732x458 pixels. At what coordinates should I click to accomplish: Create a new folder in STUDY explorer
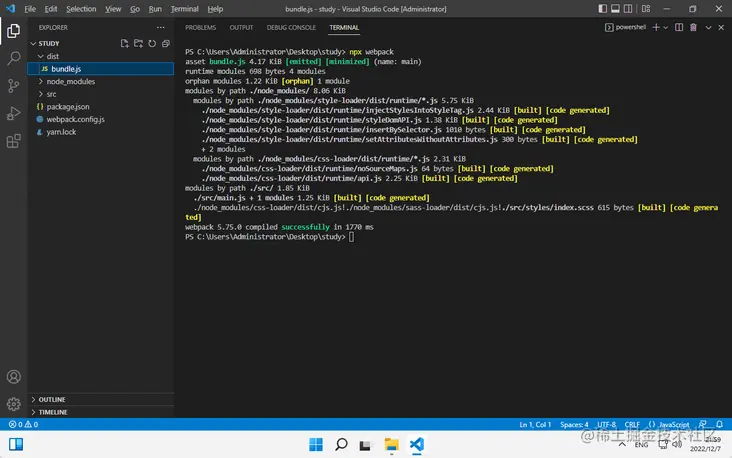[x=138, y=43]
